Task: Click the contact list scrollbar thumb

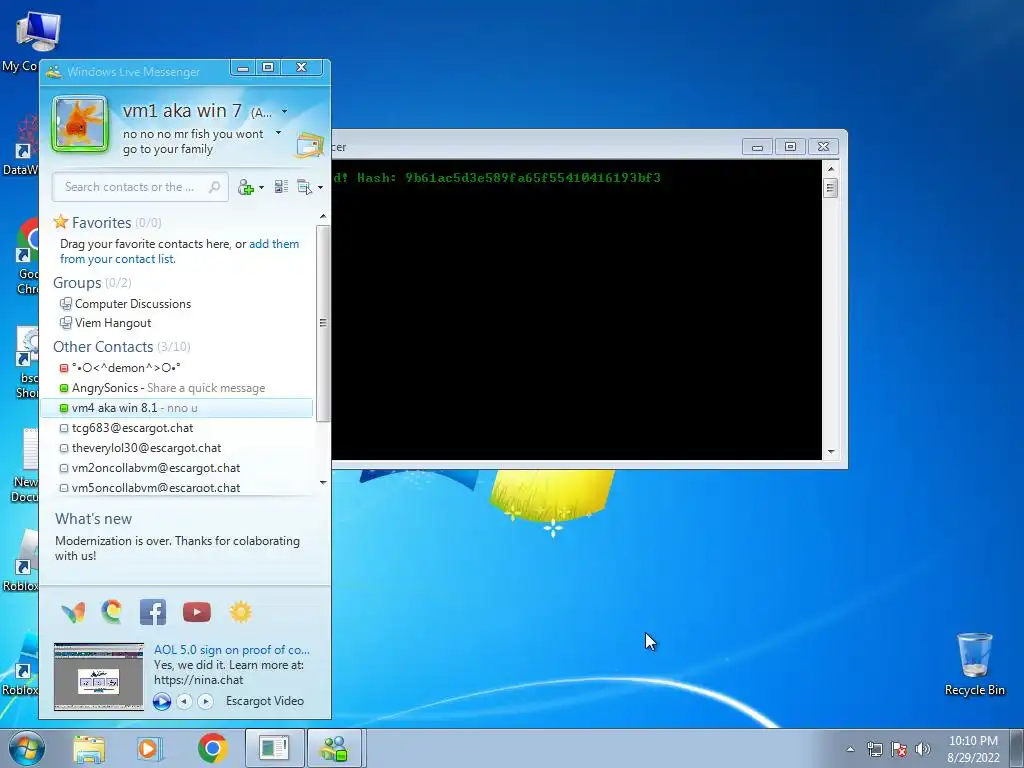Action: point(323,323)
